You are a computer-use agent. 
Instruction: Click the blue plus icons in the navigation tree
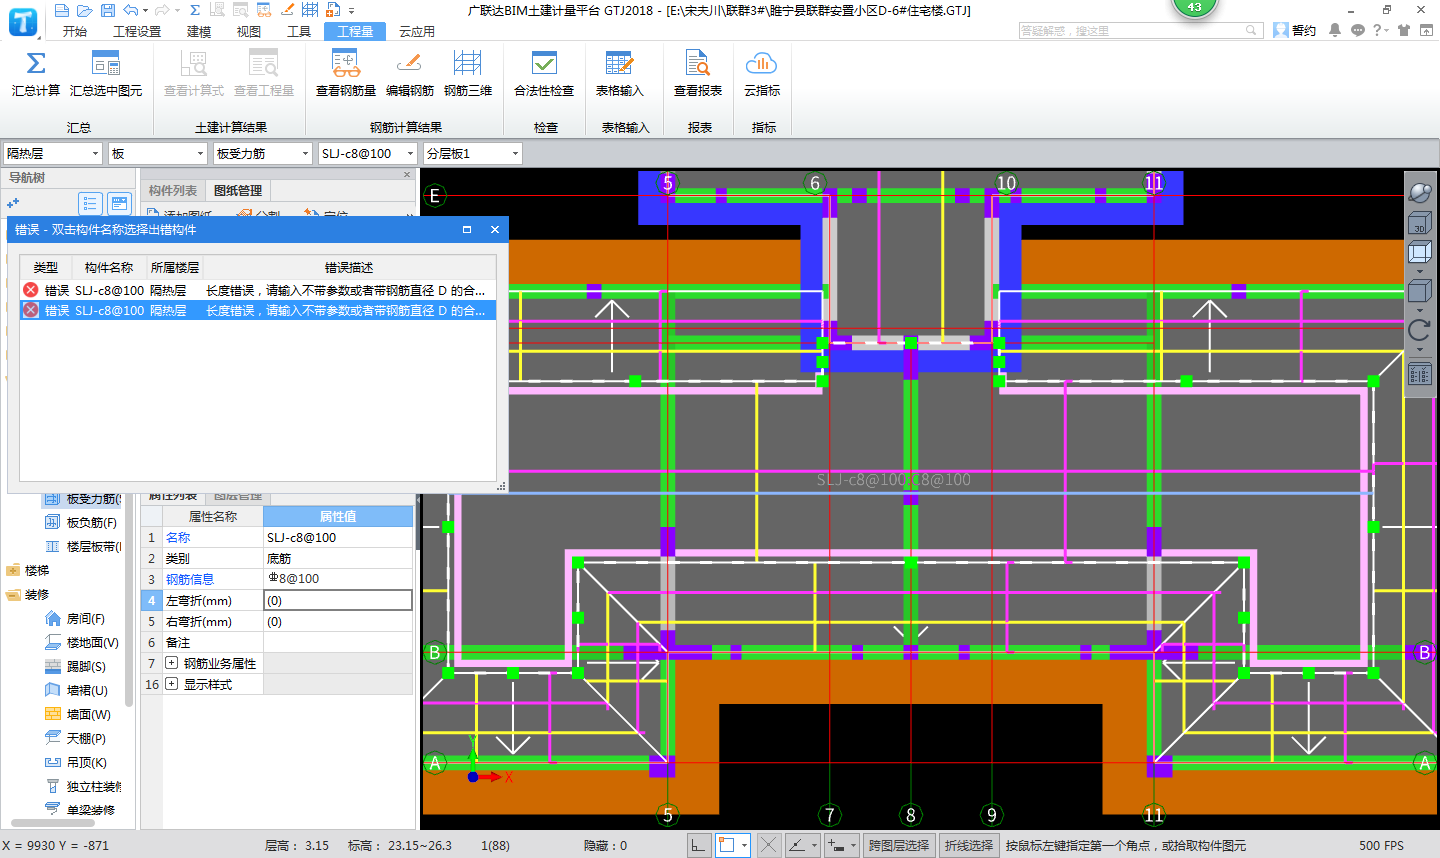pyautogui.click(x=13, y=203)
